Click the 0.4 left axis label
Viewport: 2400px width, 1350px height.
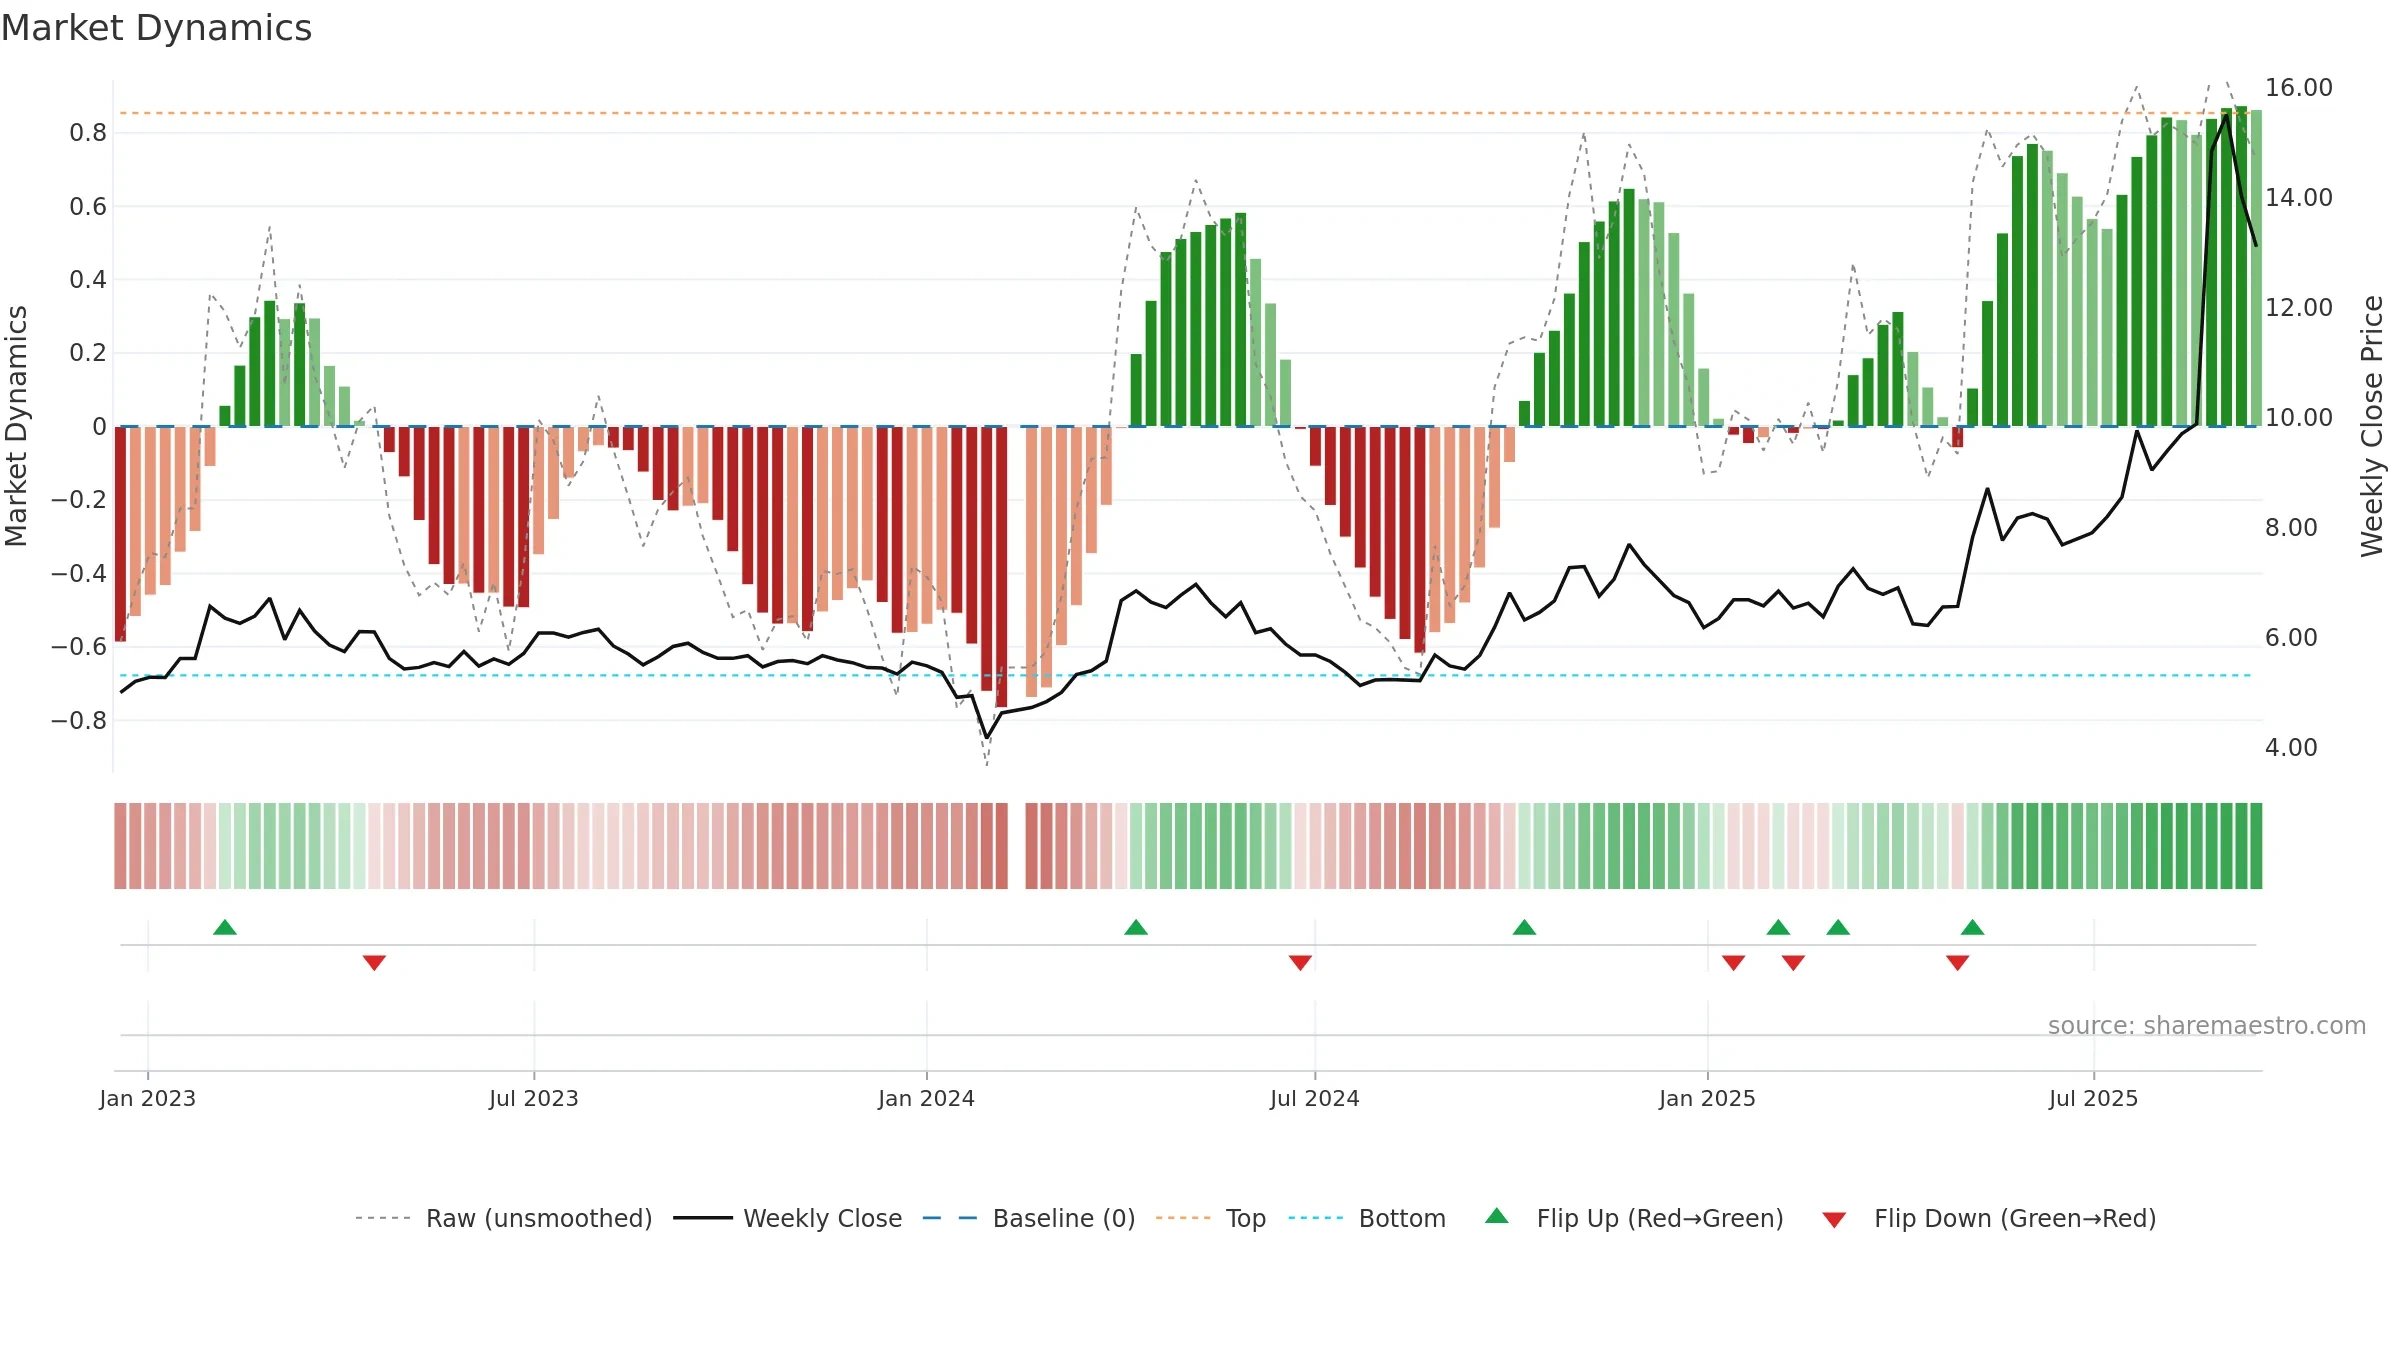pyautogui.click(x=88, y=280)
